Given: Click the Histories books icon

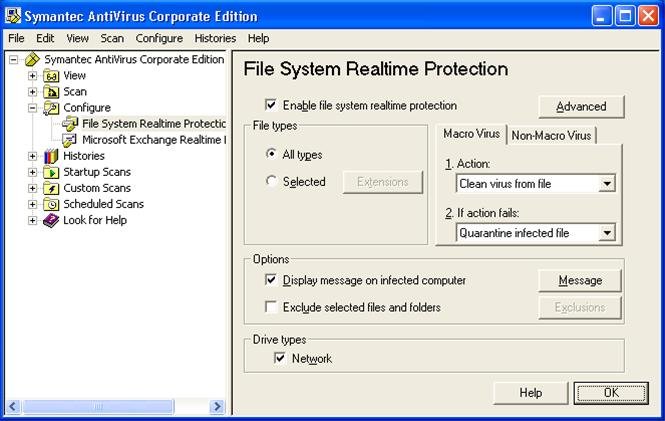Looking at the screenshot, I should coord(51,156).
